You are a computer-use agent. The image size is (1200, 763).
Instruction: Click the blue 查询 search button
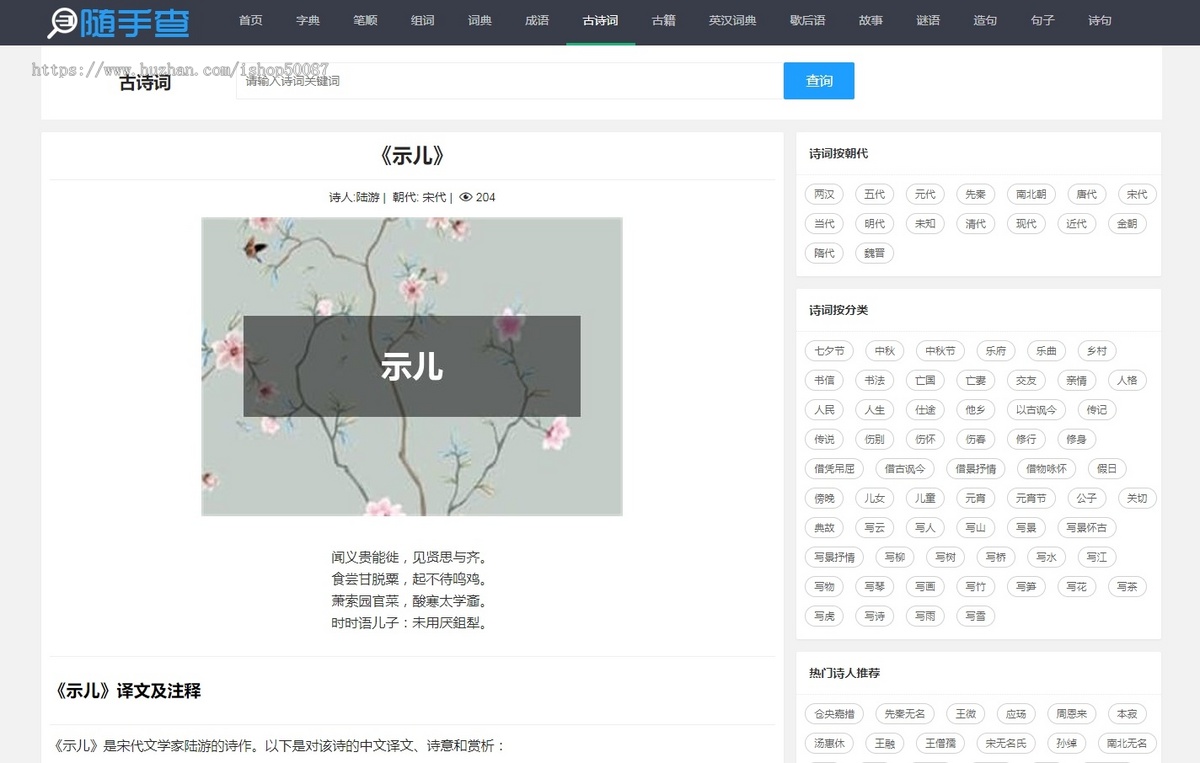(x=819, y=81)
